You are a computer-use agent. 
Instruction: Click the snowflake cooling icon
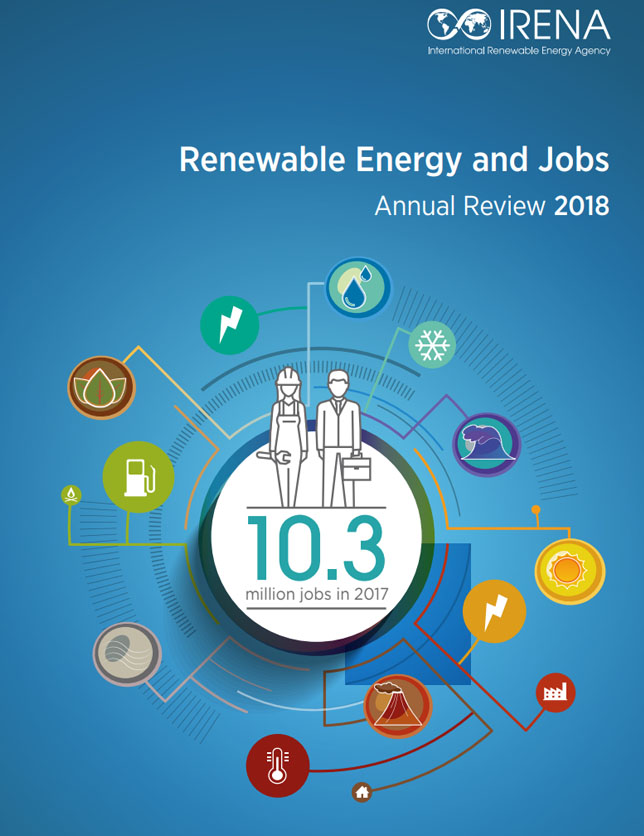(x=433, y=345)
